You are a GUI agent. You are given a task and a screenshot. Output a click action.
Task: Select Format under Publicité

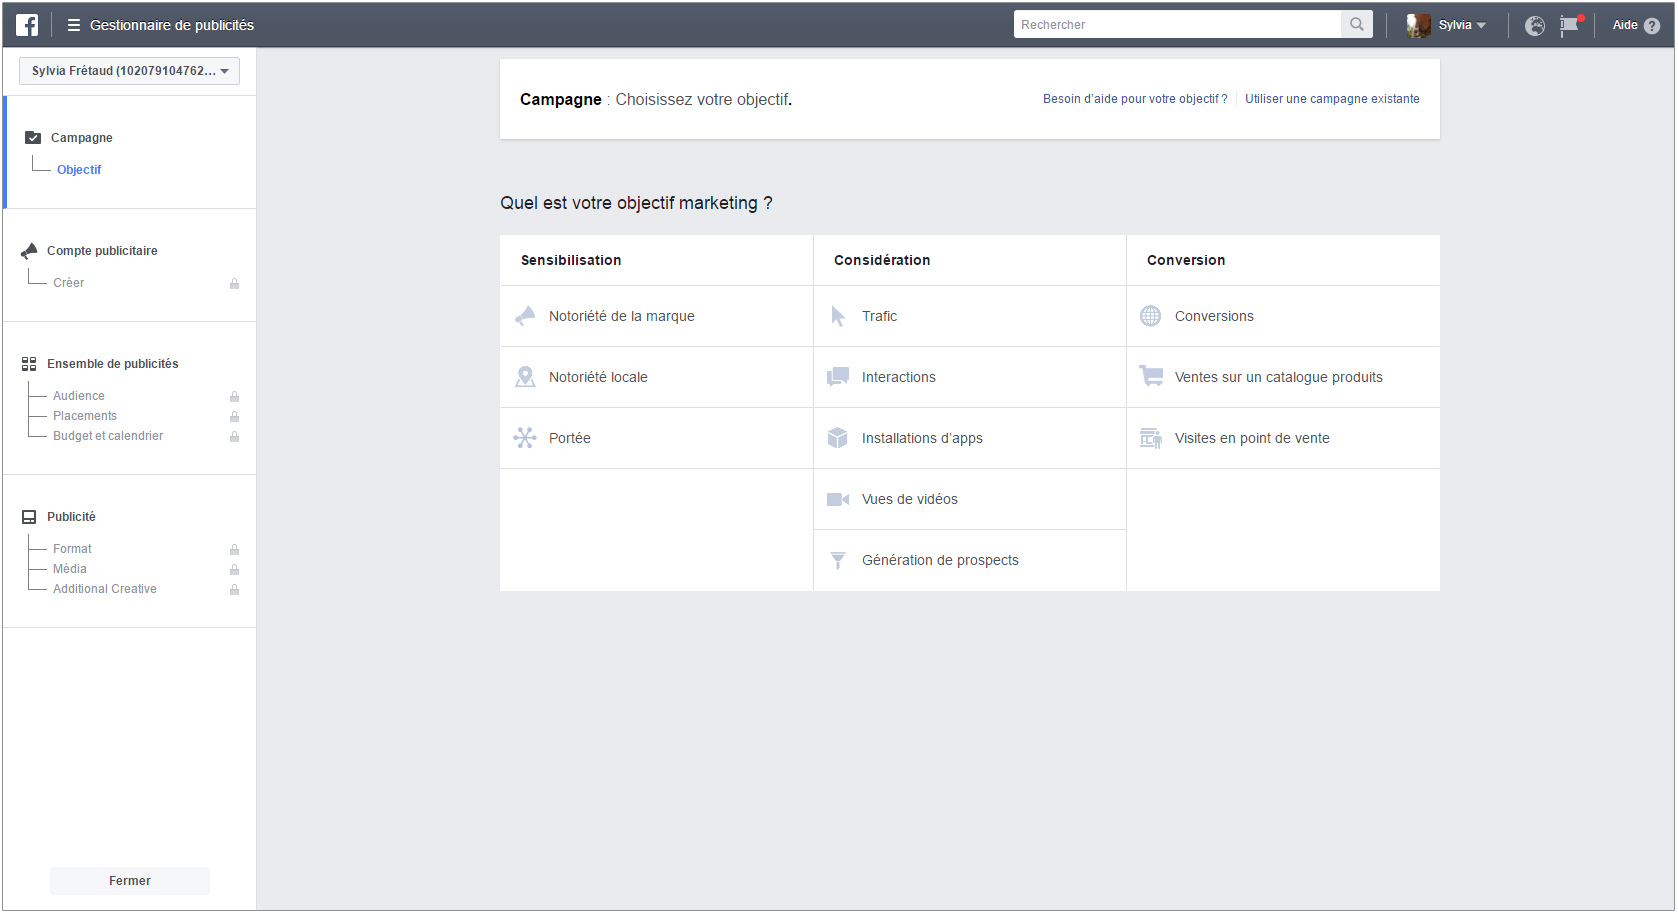coord(72,549)
